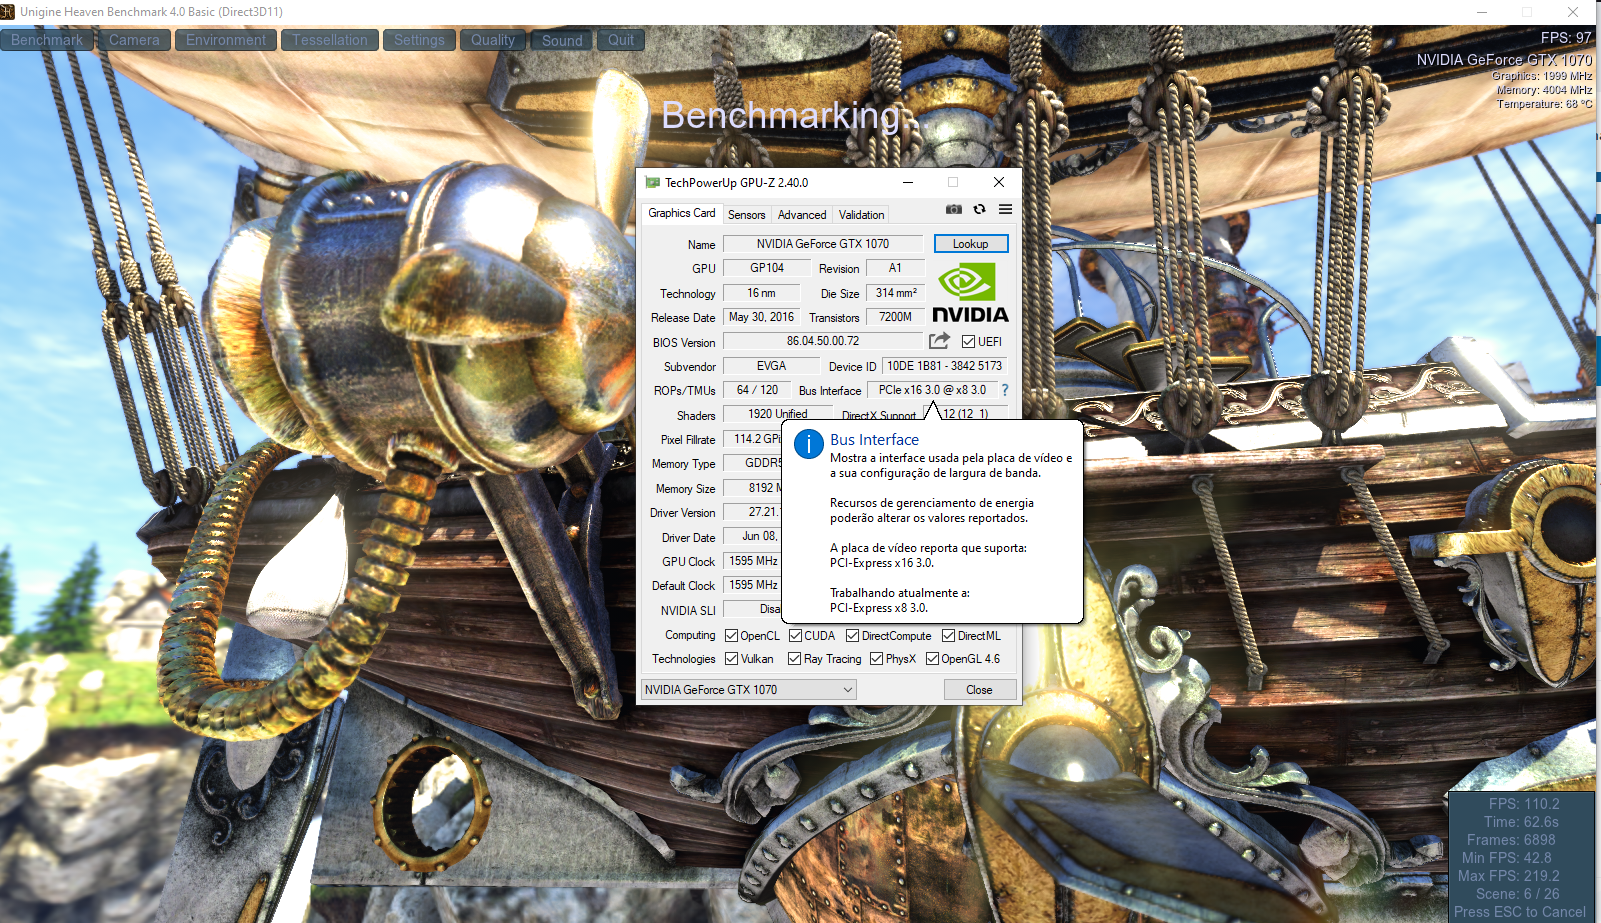Click the Close button in GPU-Z
Viewport: 1601px width, 923px height.
[x=980, y=690]
